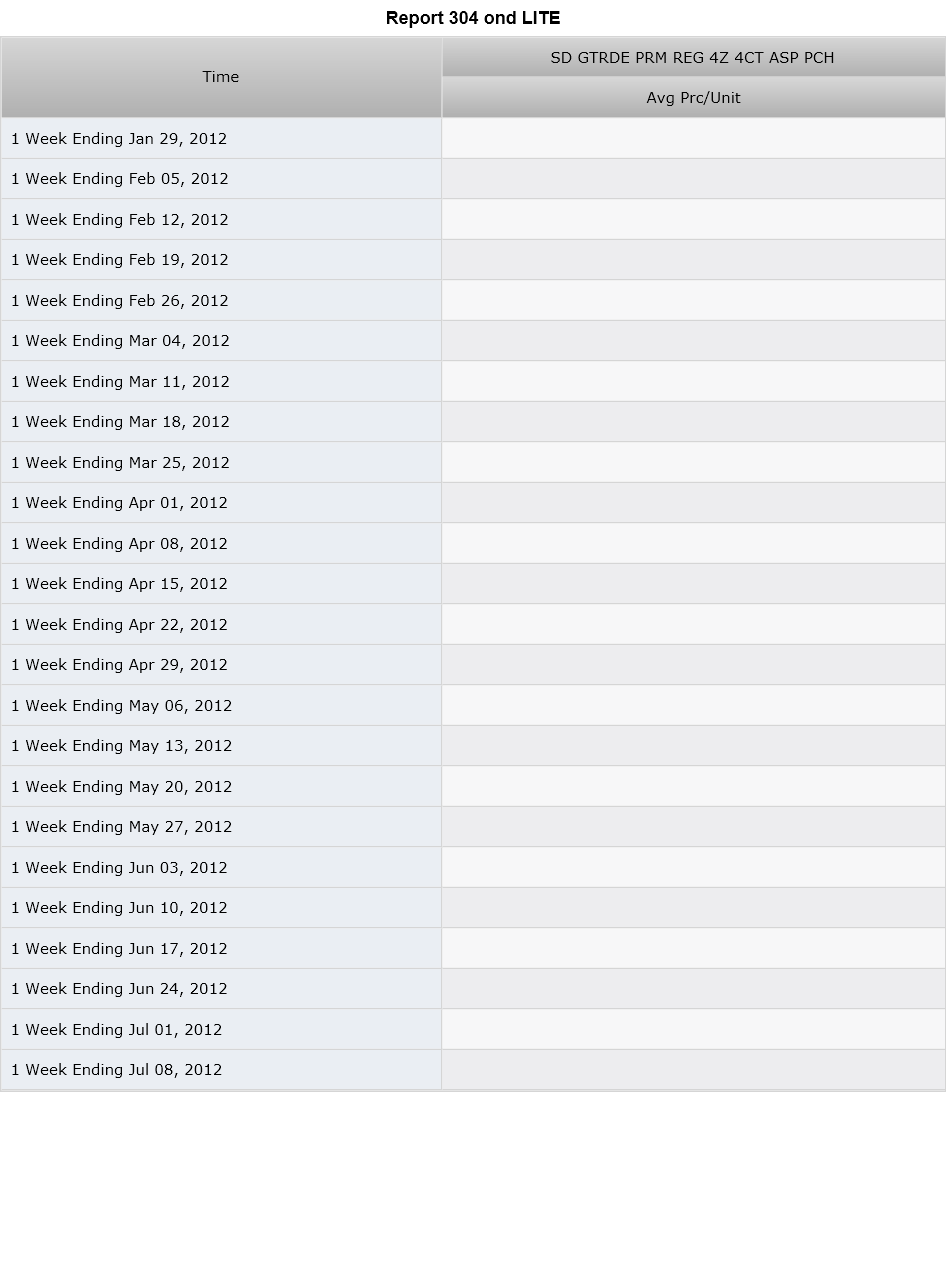Click the Avg Prc/Unit column header
The width and height of the screenshot is (946, 1284).
point(693,97)
